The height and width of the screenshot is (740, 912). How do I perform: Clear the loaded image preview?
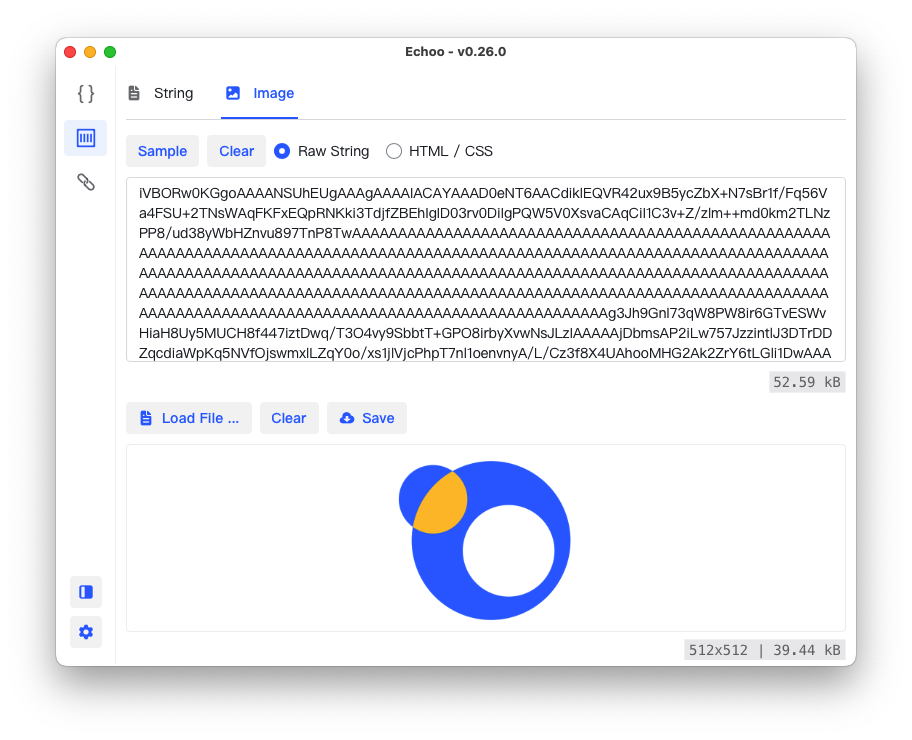(289, 418)
